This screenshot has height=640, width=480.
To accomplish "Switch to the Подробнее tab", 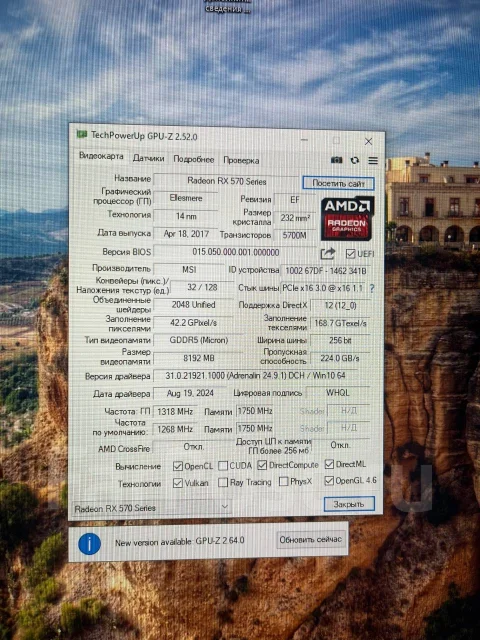I will 193,160.
